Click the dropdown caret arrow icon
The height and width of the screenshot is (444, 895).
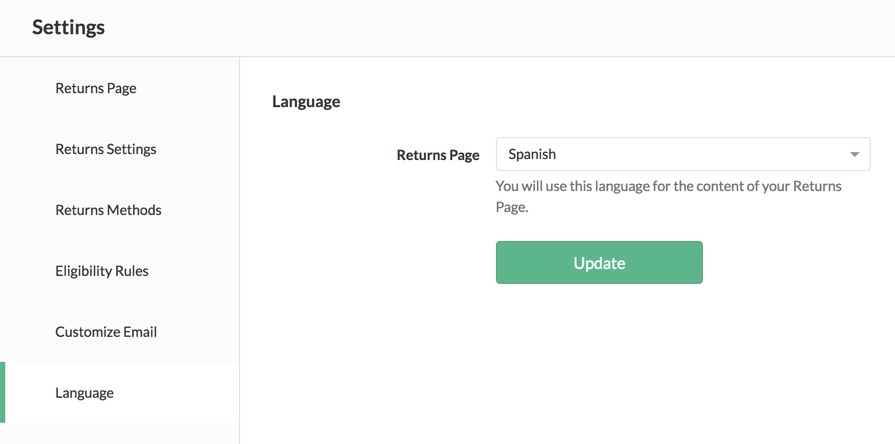(854, 155)
